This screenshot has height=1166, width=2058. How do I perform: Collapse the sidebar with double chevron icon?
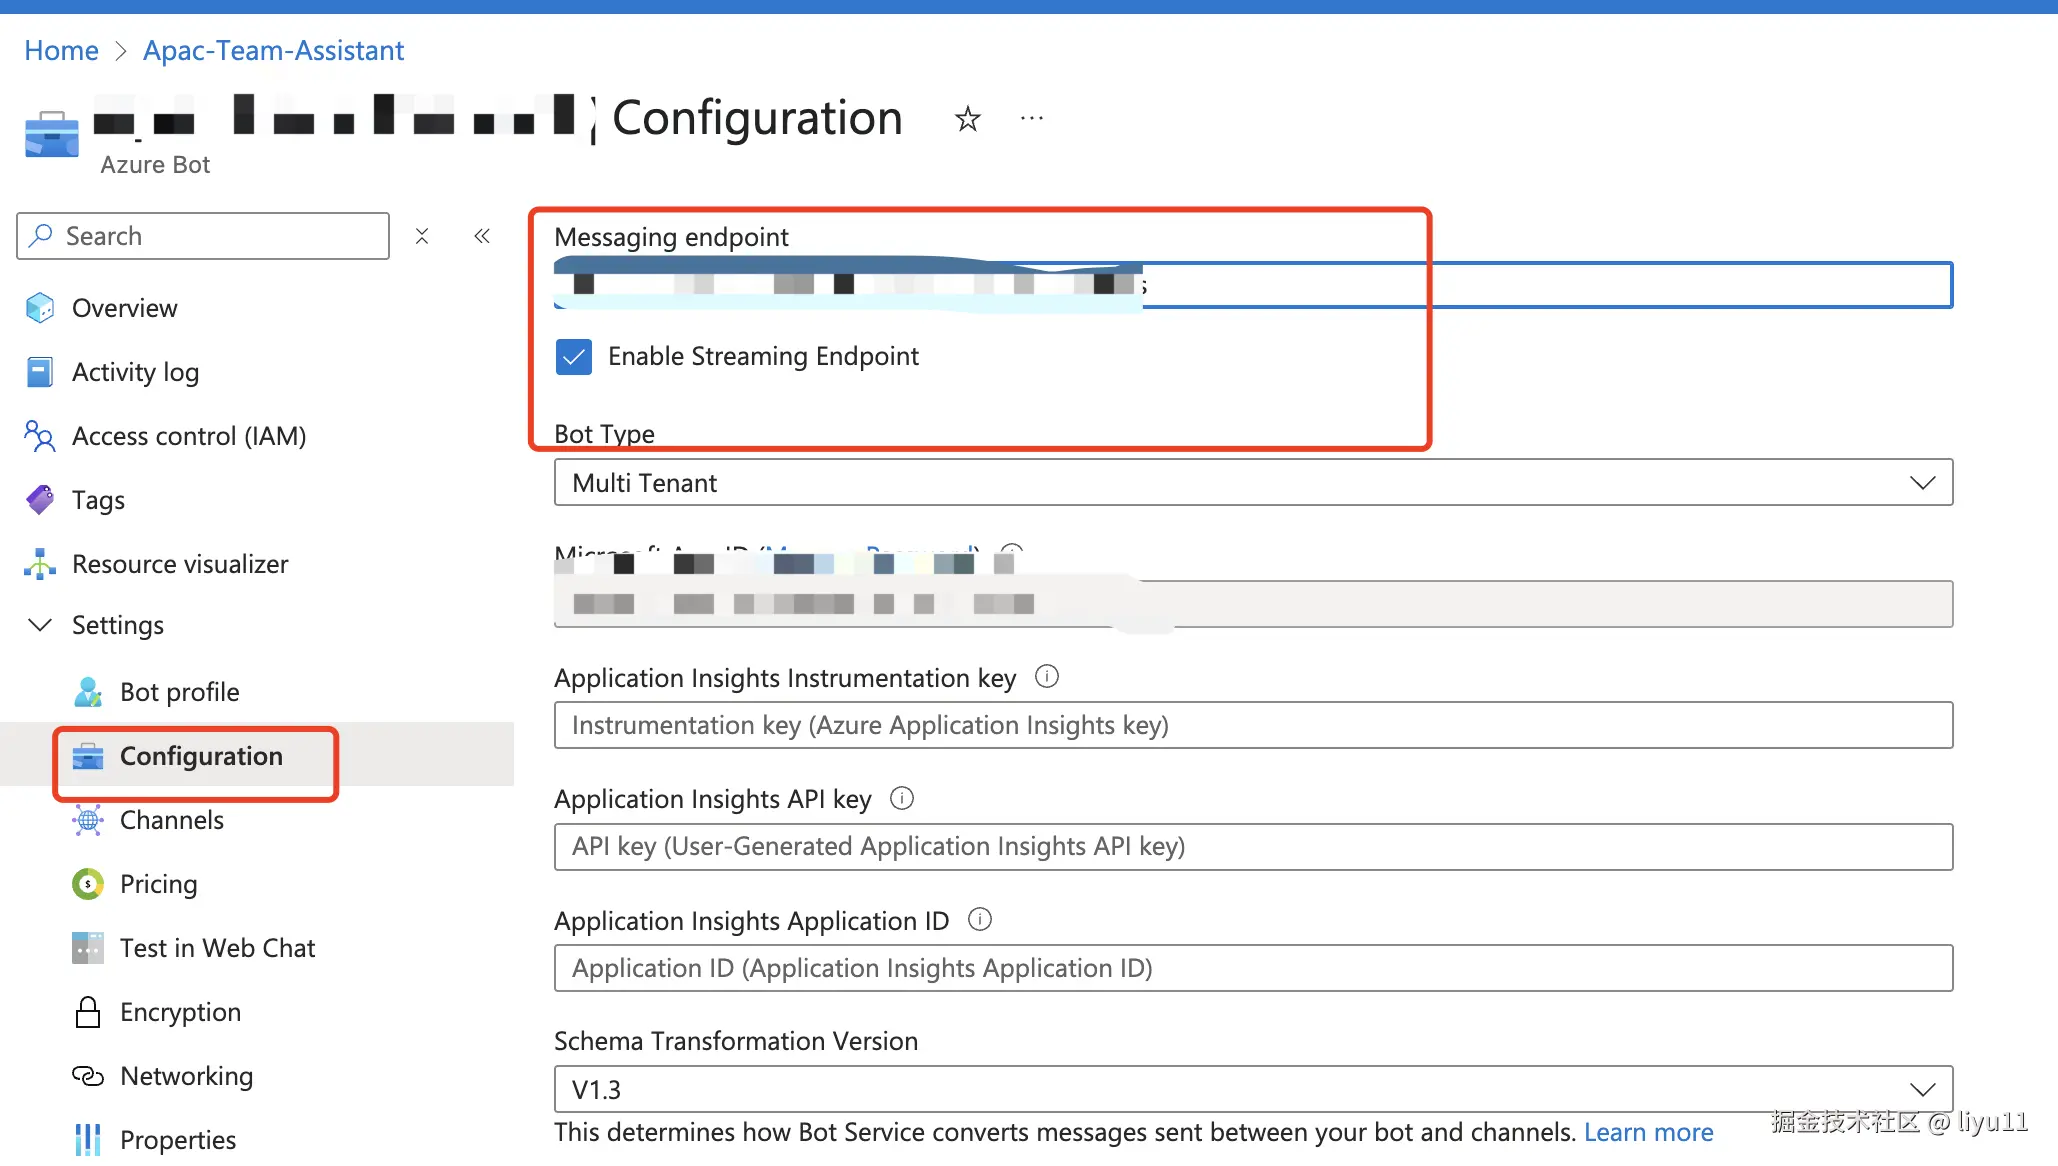pos(482,236)
